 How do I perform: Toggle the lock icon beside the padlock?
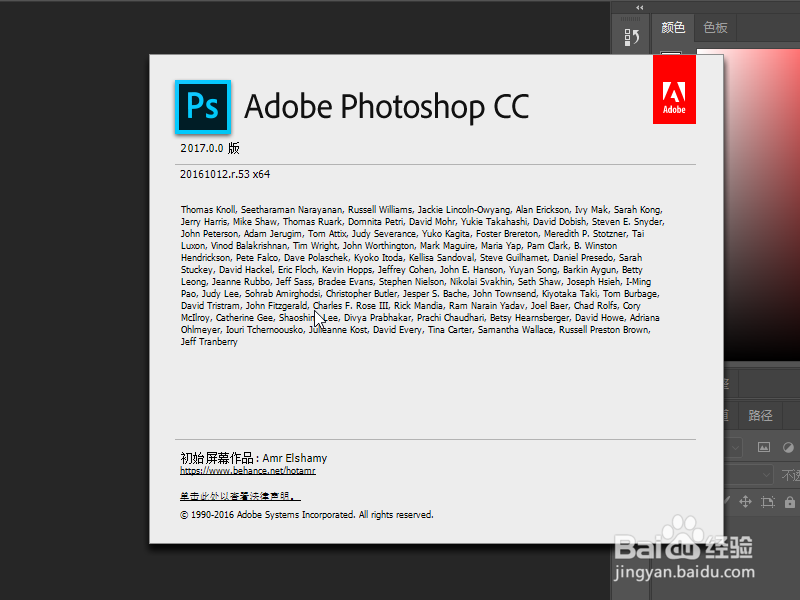pyautogui.click(x=767, y=501)
